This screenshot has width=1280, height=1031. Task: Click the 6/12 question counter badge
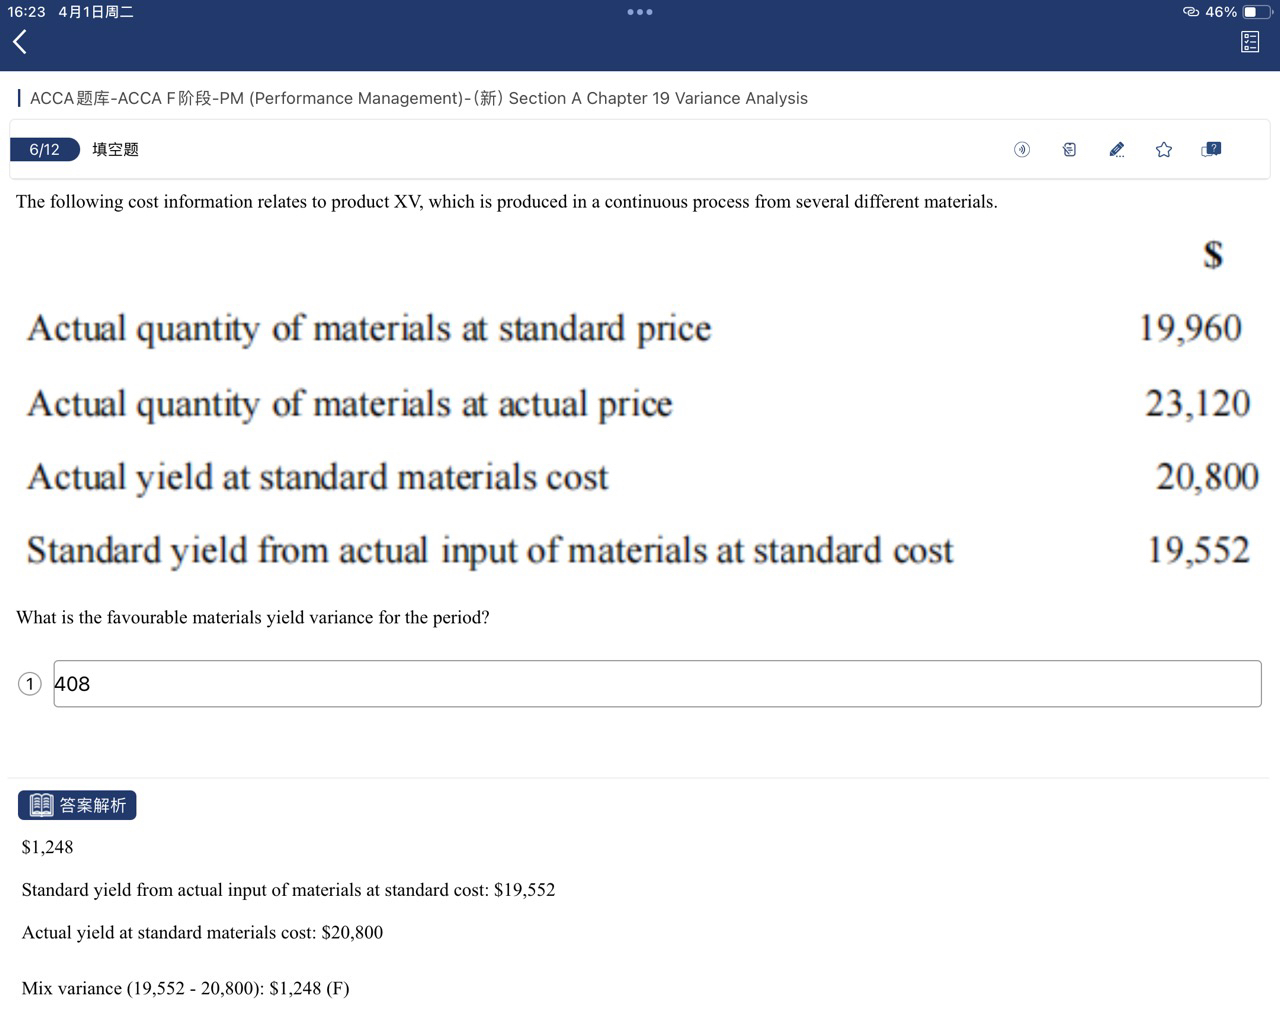click(x=44, y=150)
